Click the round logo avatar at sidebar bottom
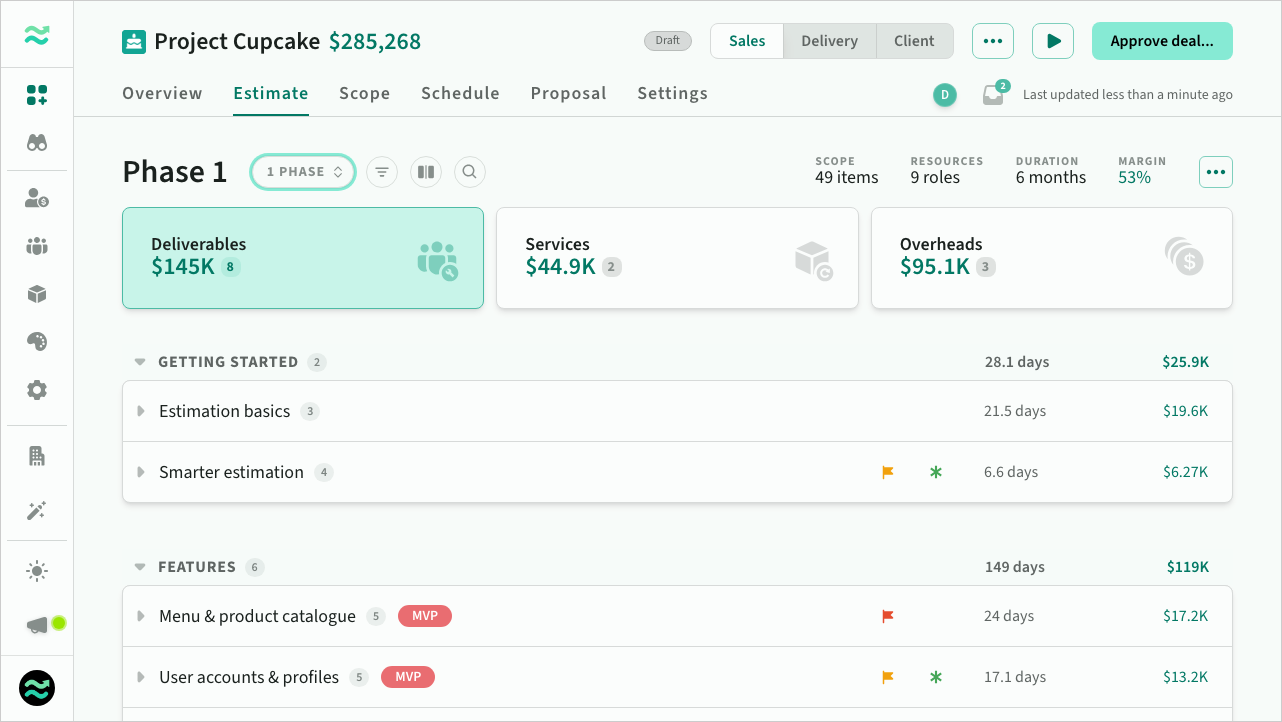This screenshot has height=722, width=1282. tap(37, 688)
